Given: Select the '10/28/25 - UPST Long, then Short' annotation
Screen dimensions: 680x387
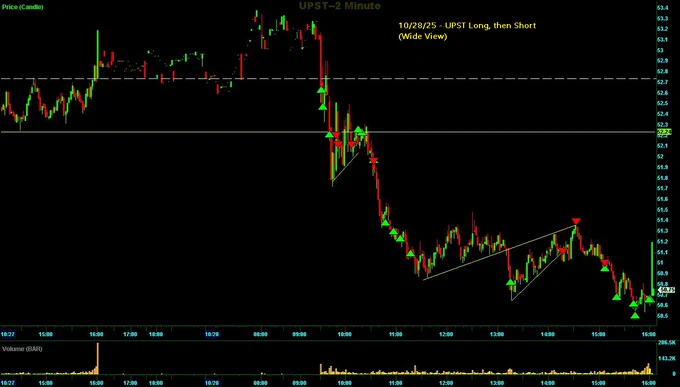Looking at the screenshot, I should point(467,26).
